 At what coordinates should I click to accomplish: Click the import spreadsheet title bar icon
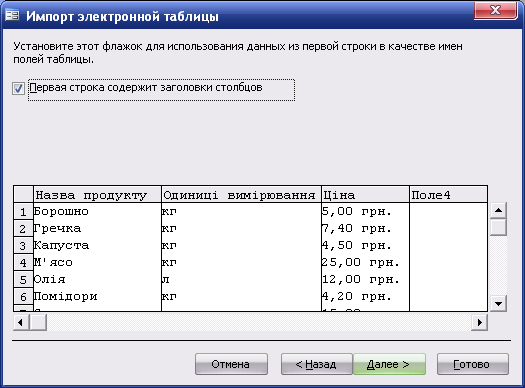(x=12, y=15)
